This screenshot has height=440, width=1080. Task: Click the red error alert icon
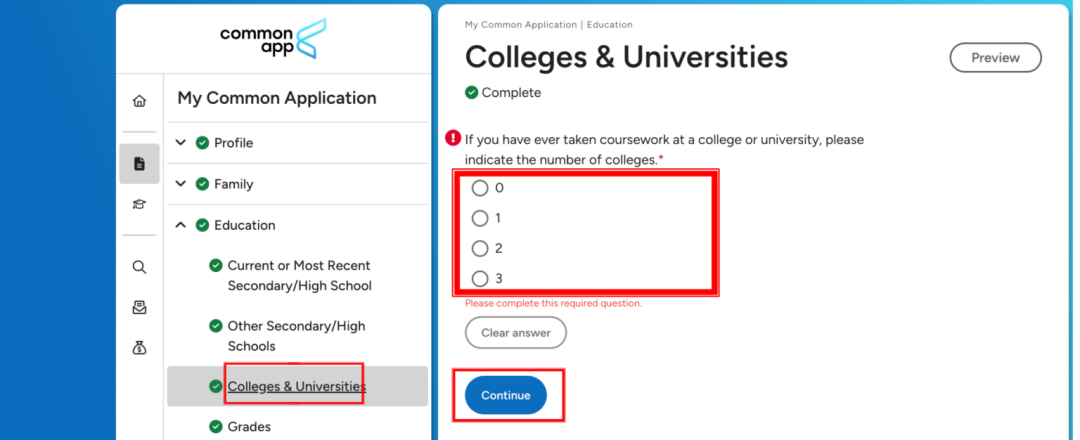pos(453,138)
